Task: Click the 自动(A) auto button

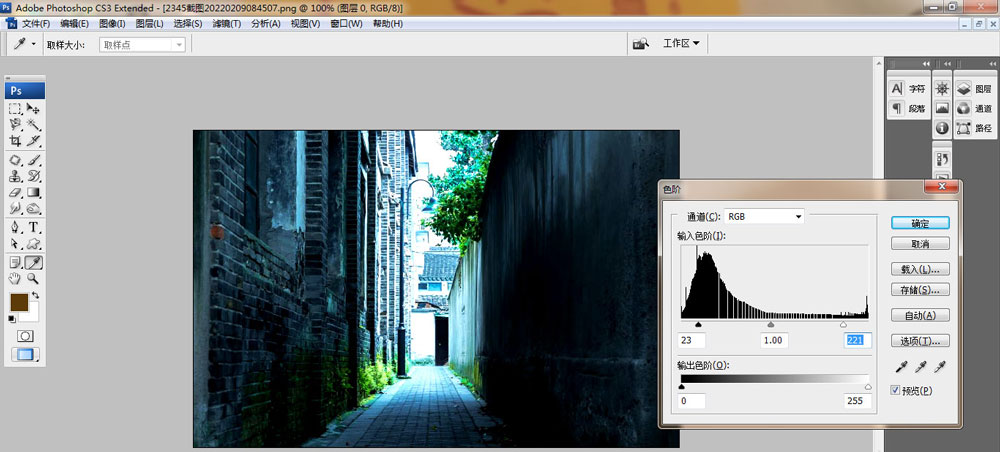Action: (x=919, y=315)
